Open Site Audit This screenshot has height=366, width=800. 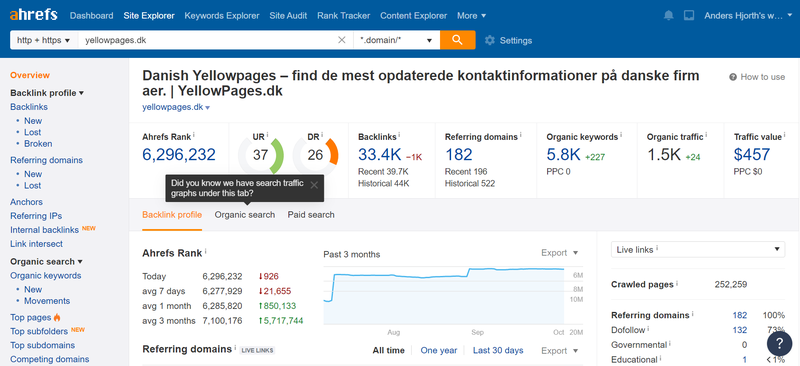click(x=288, y=16)
